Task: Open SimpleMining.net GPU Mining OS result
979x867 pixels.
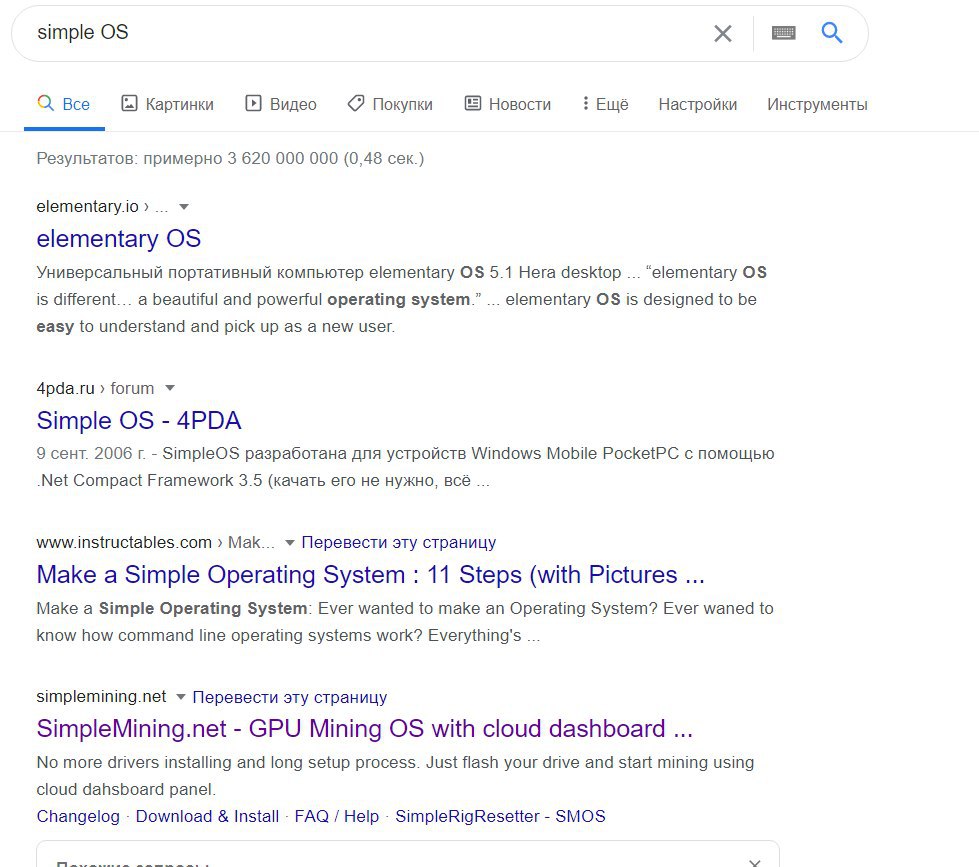Action: coord(365,728)
